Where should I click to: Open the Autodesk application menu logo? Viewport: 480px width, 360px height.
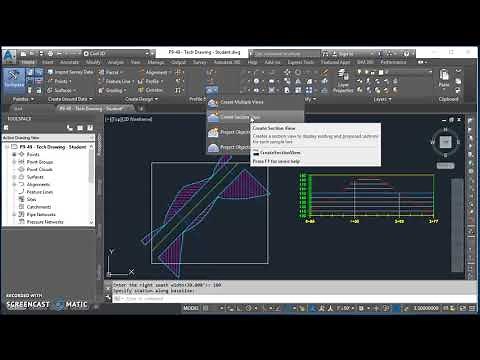[10, 55]
